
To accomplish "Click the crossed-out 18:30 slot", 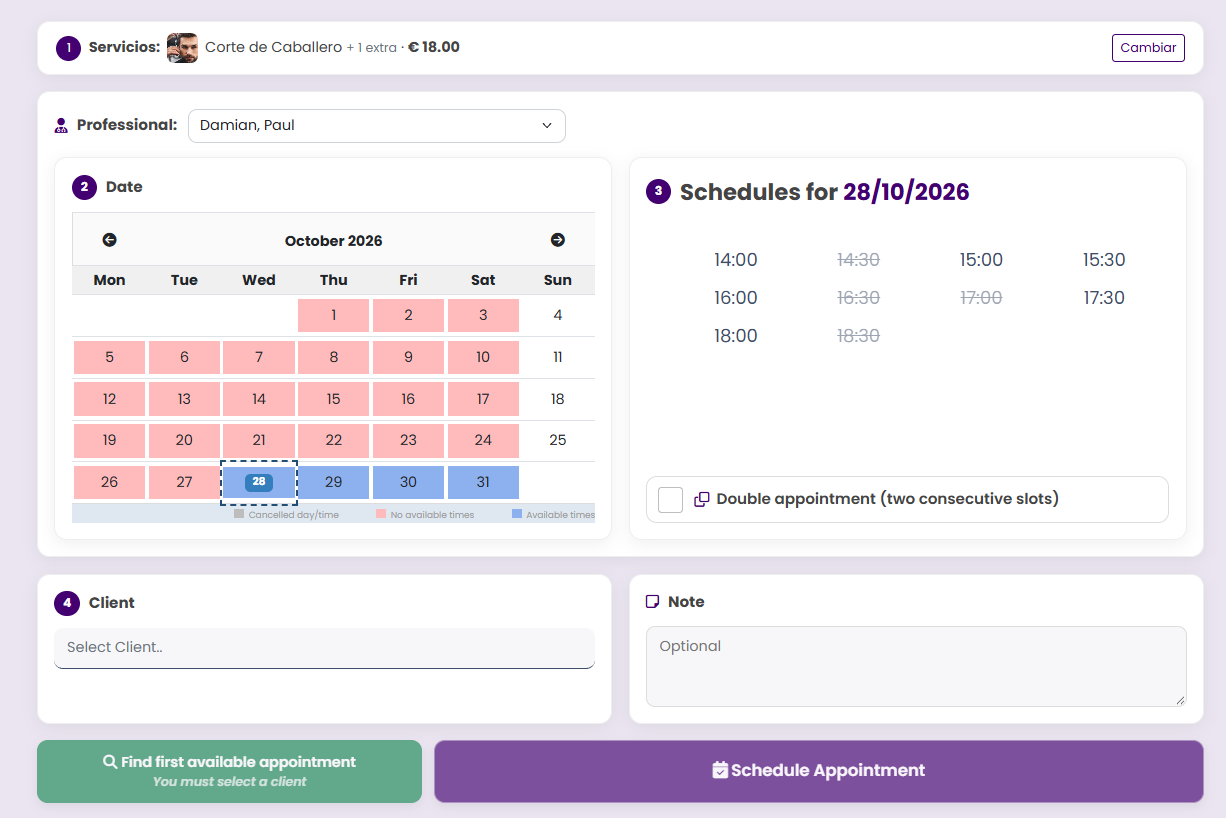I will click(858, 336).
